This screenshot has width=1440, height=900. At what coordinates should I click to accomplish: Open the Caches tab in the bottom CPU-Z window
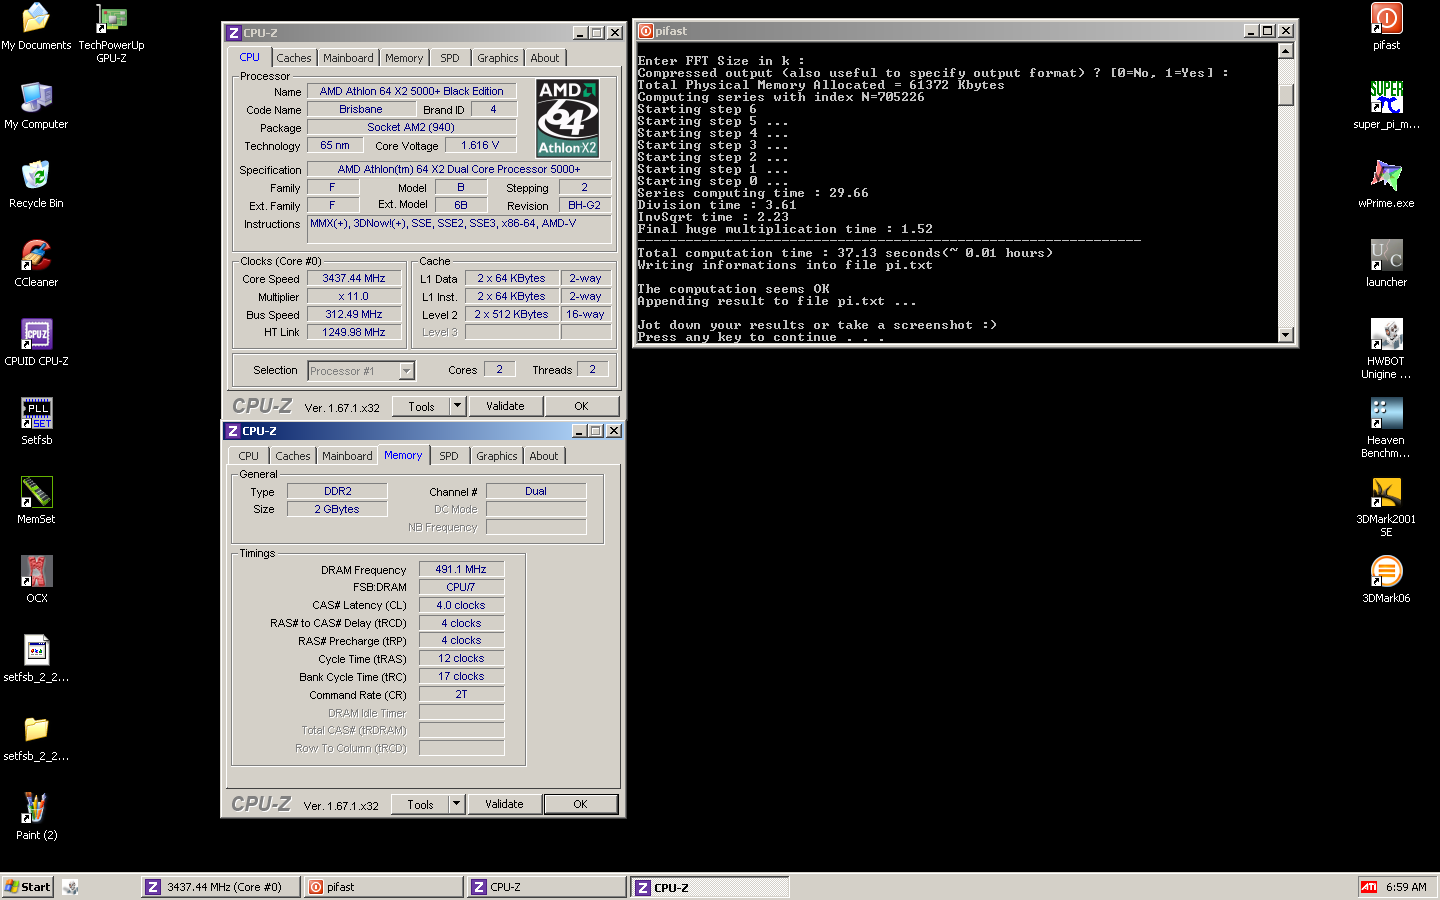pyautogui.click(x=293, y=456)
